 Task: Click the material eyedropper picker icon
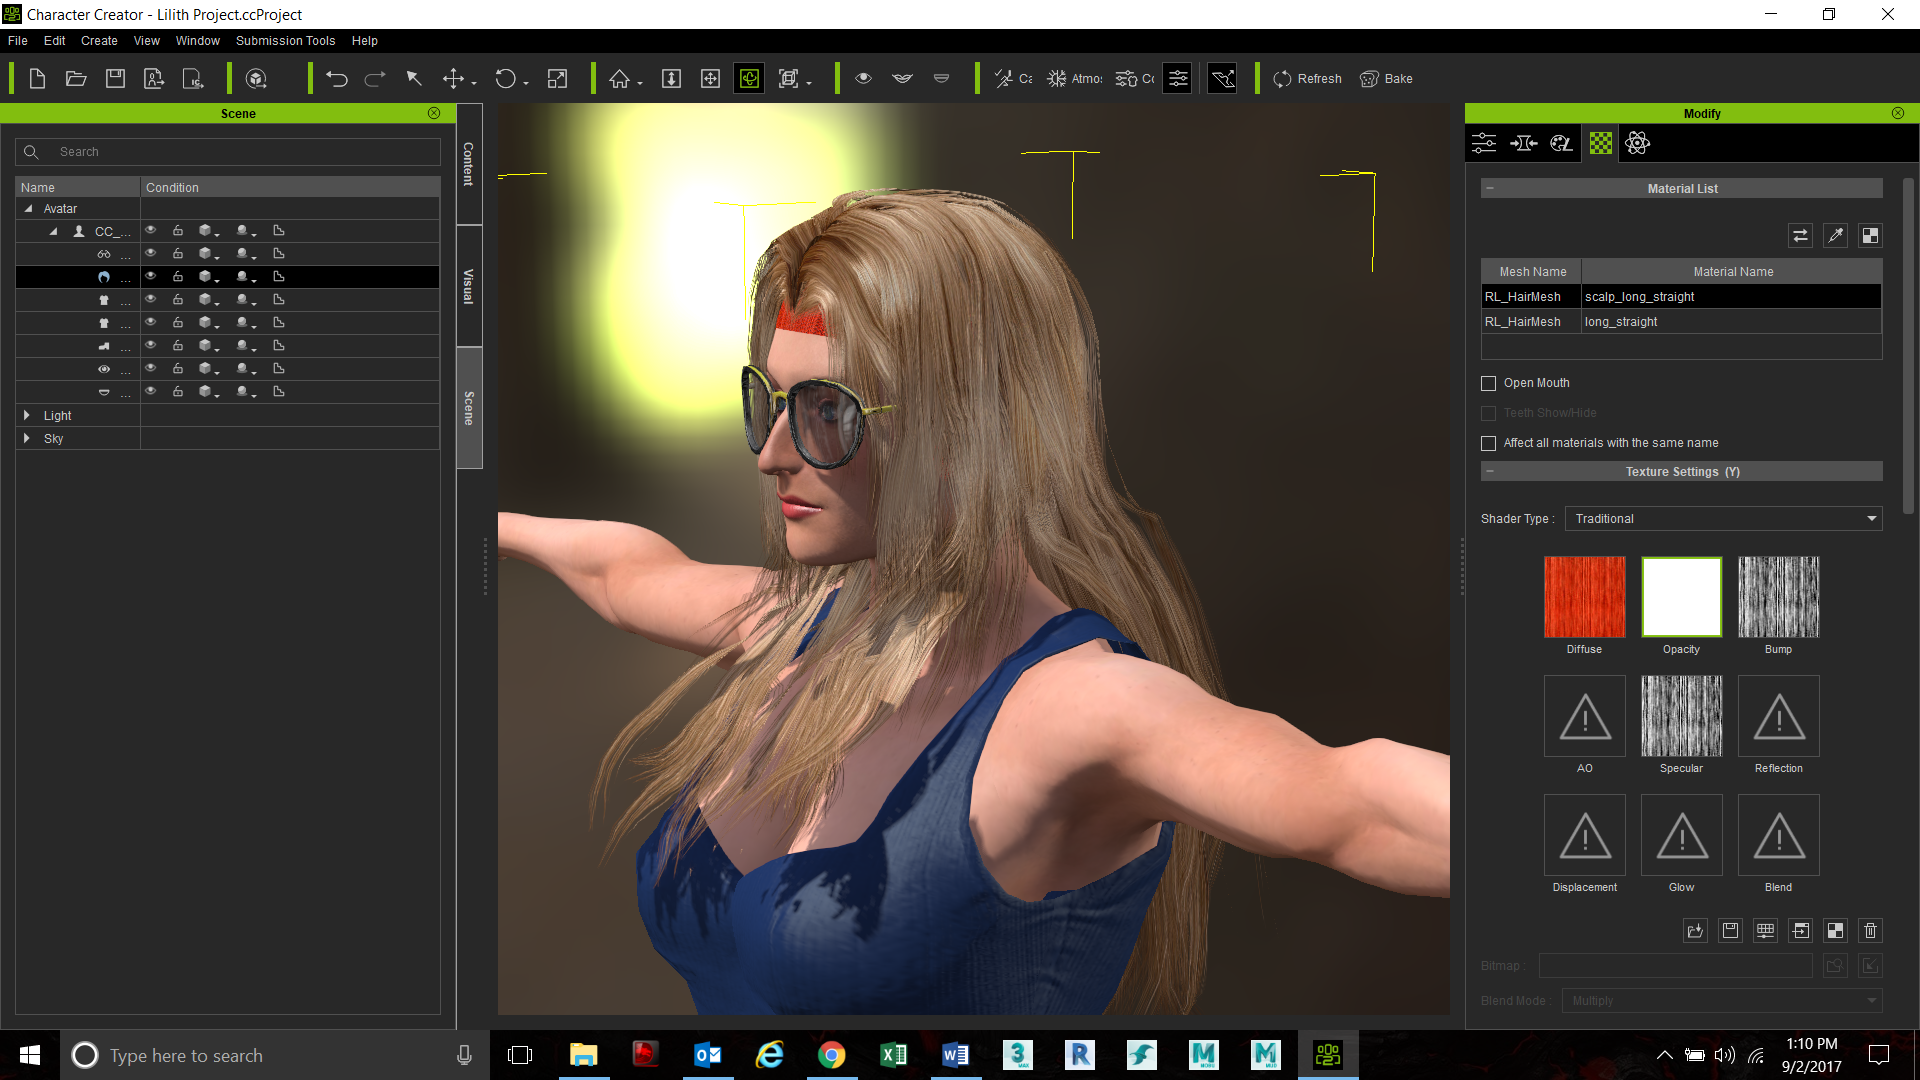(x=1835, y=235)
